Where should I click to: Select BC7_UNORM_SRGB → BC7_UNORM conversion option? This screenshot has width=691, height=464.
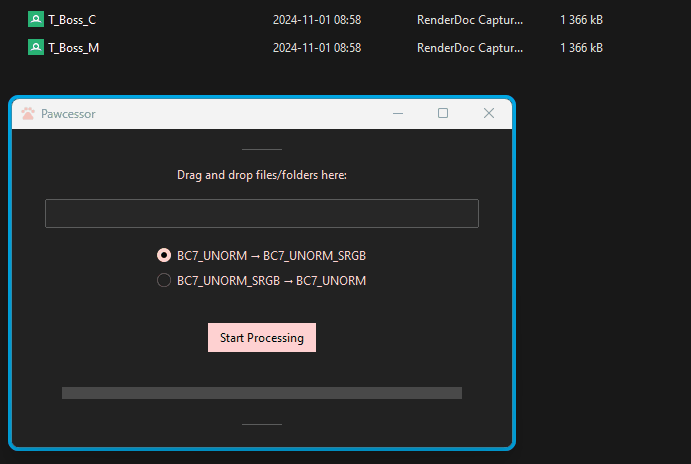coord(164,281)
